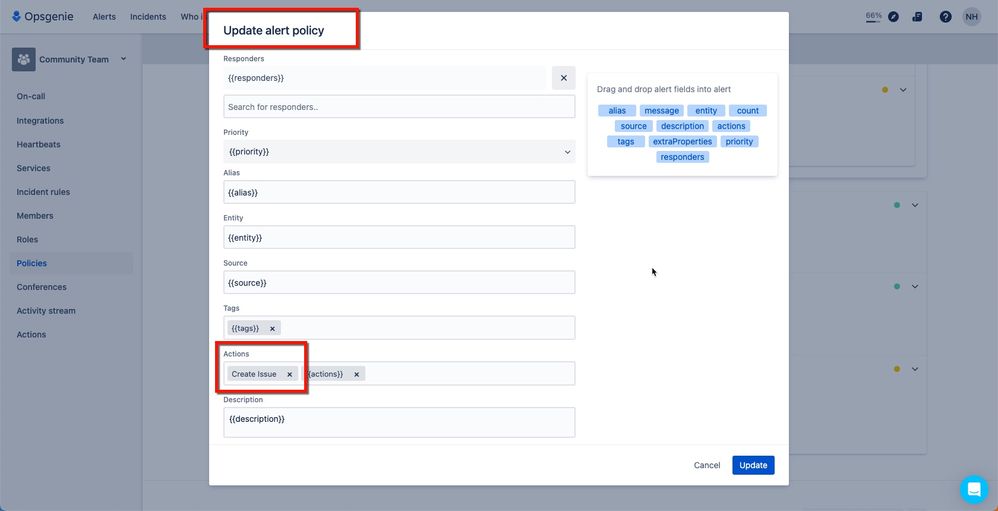Expand the third policy row chevron
The height and width of the screenshot is (511, 998).
click(915, 286)
